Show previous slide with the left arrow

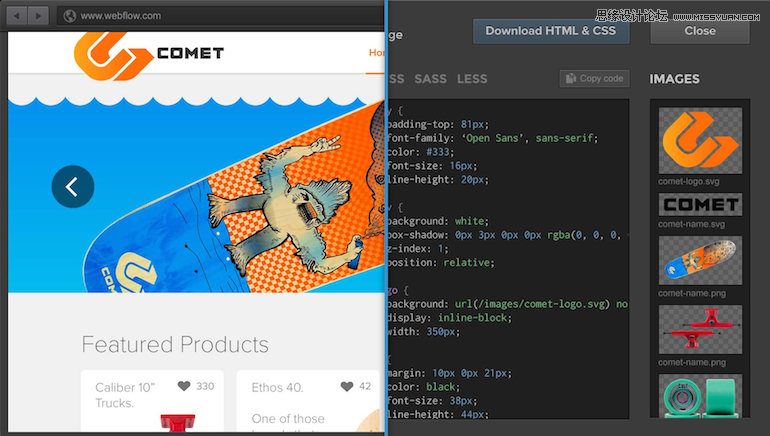pyautogui.click(x=73, y=187)
